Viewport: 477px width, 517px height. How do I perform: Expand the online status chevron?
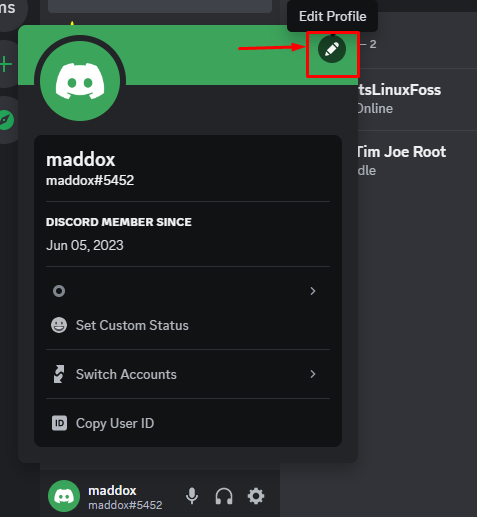click(313, 291)
